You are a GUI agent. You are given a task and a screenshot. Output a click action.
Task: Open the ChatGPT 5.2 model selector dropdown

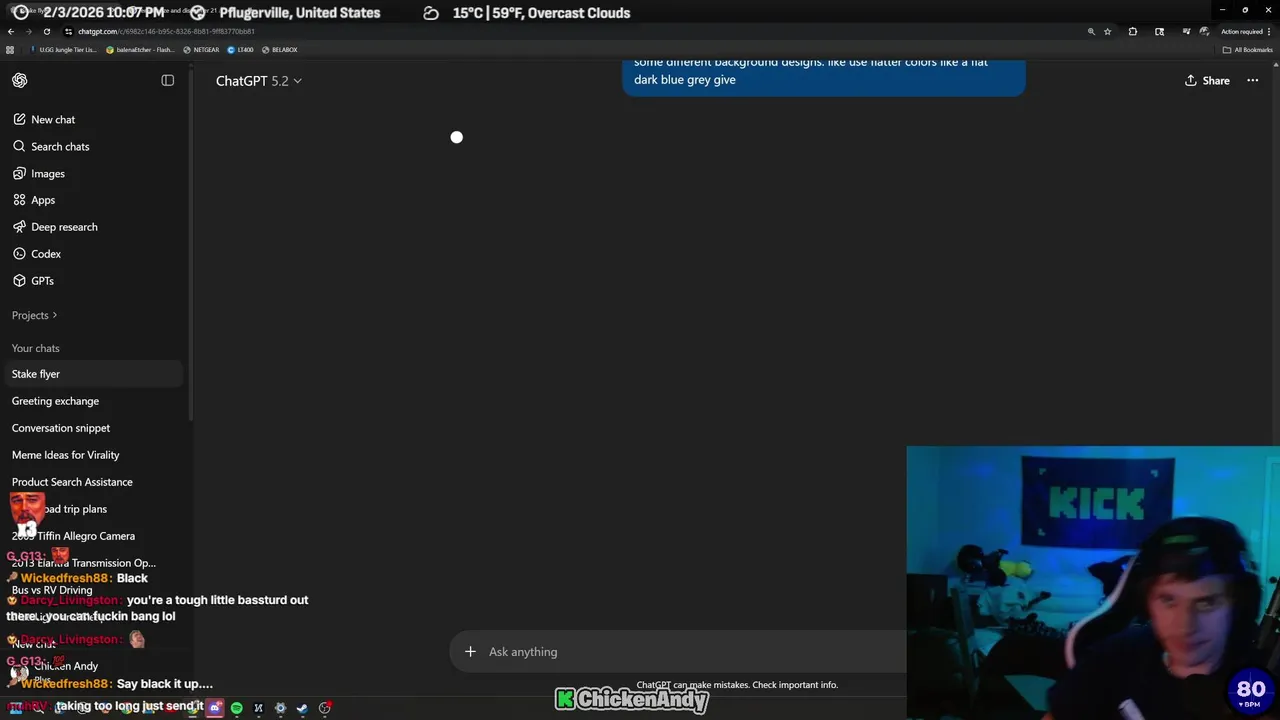coord(259,80)
